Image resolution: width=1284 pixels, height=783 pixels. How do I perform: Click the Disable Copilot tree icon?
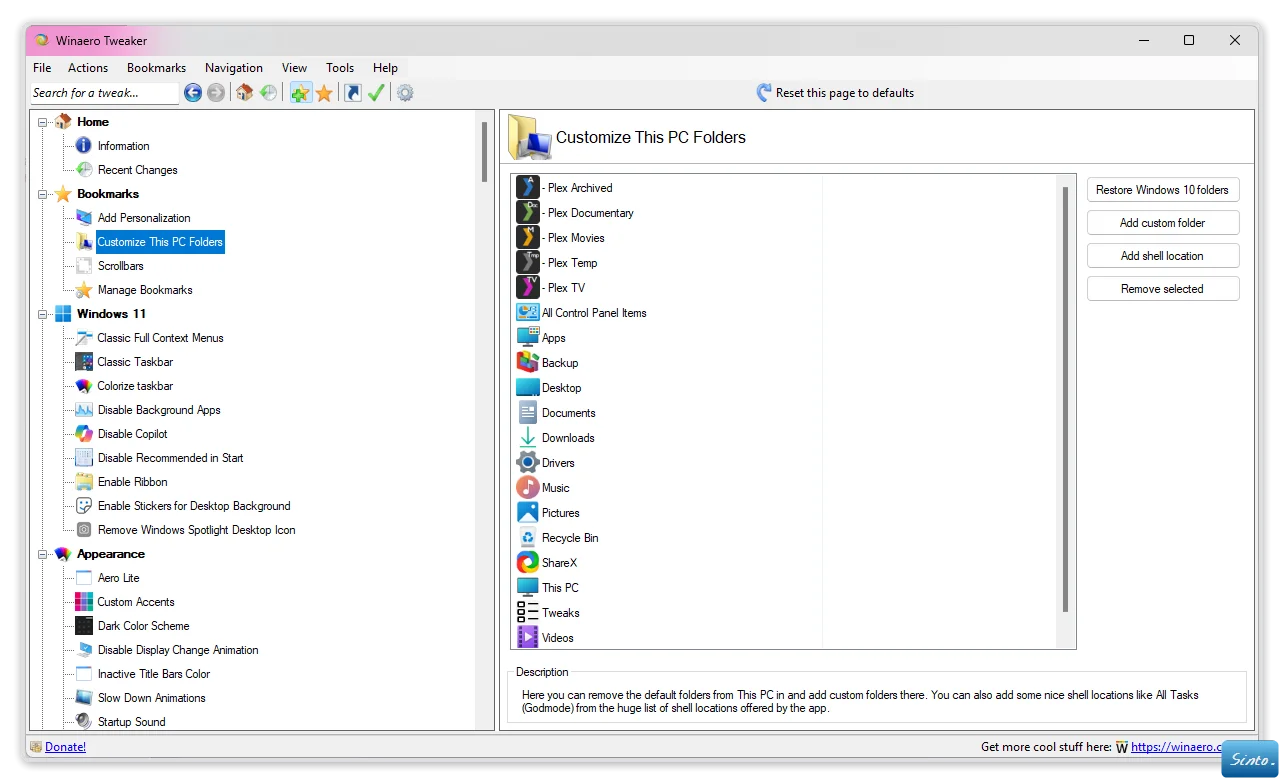click(x=84, y=434)
